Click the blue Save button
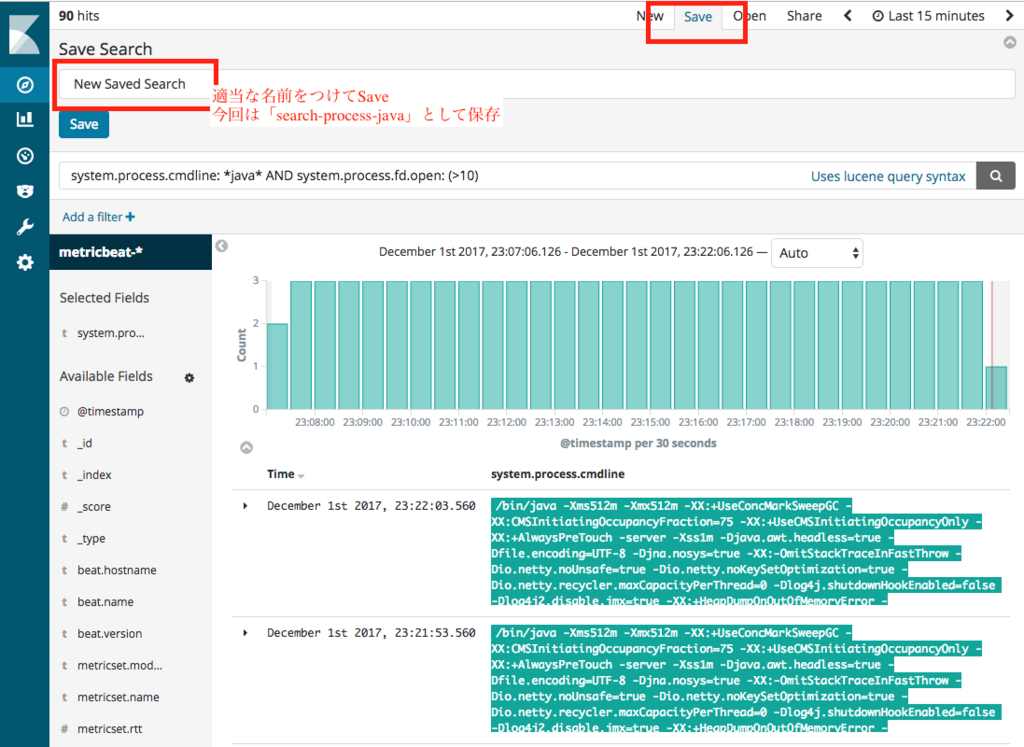The width and height of the screenshot is (1024, 747). [x=84, y=124]
